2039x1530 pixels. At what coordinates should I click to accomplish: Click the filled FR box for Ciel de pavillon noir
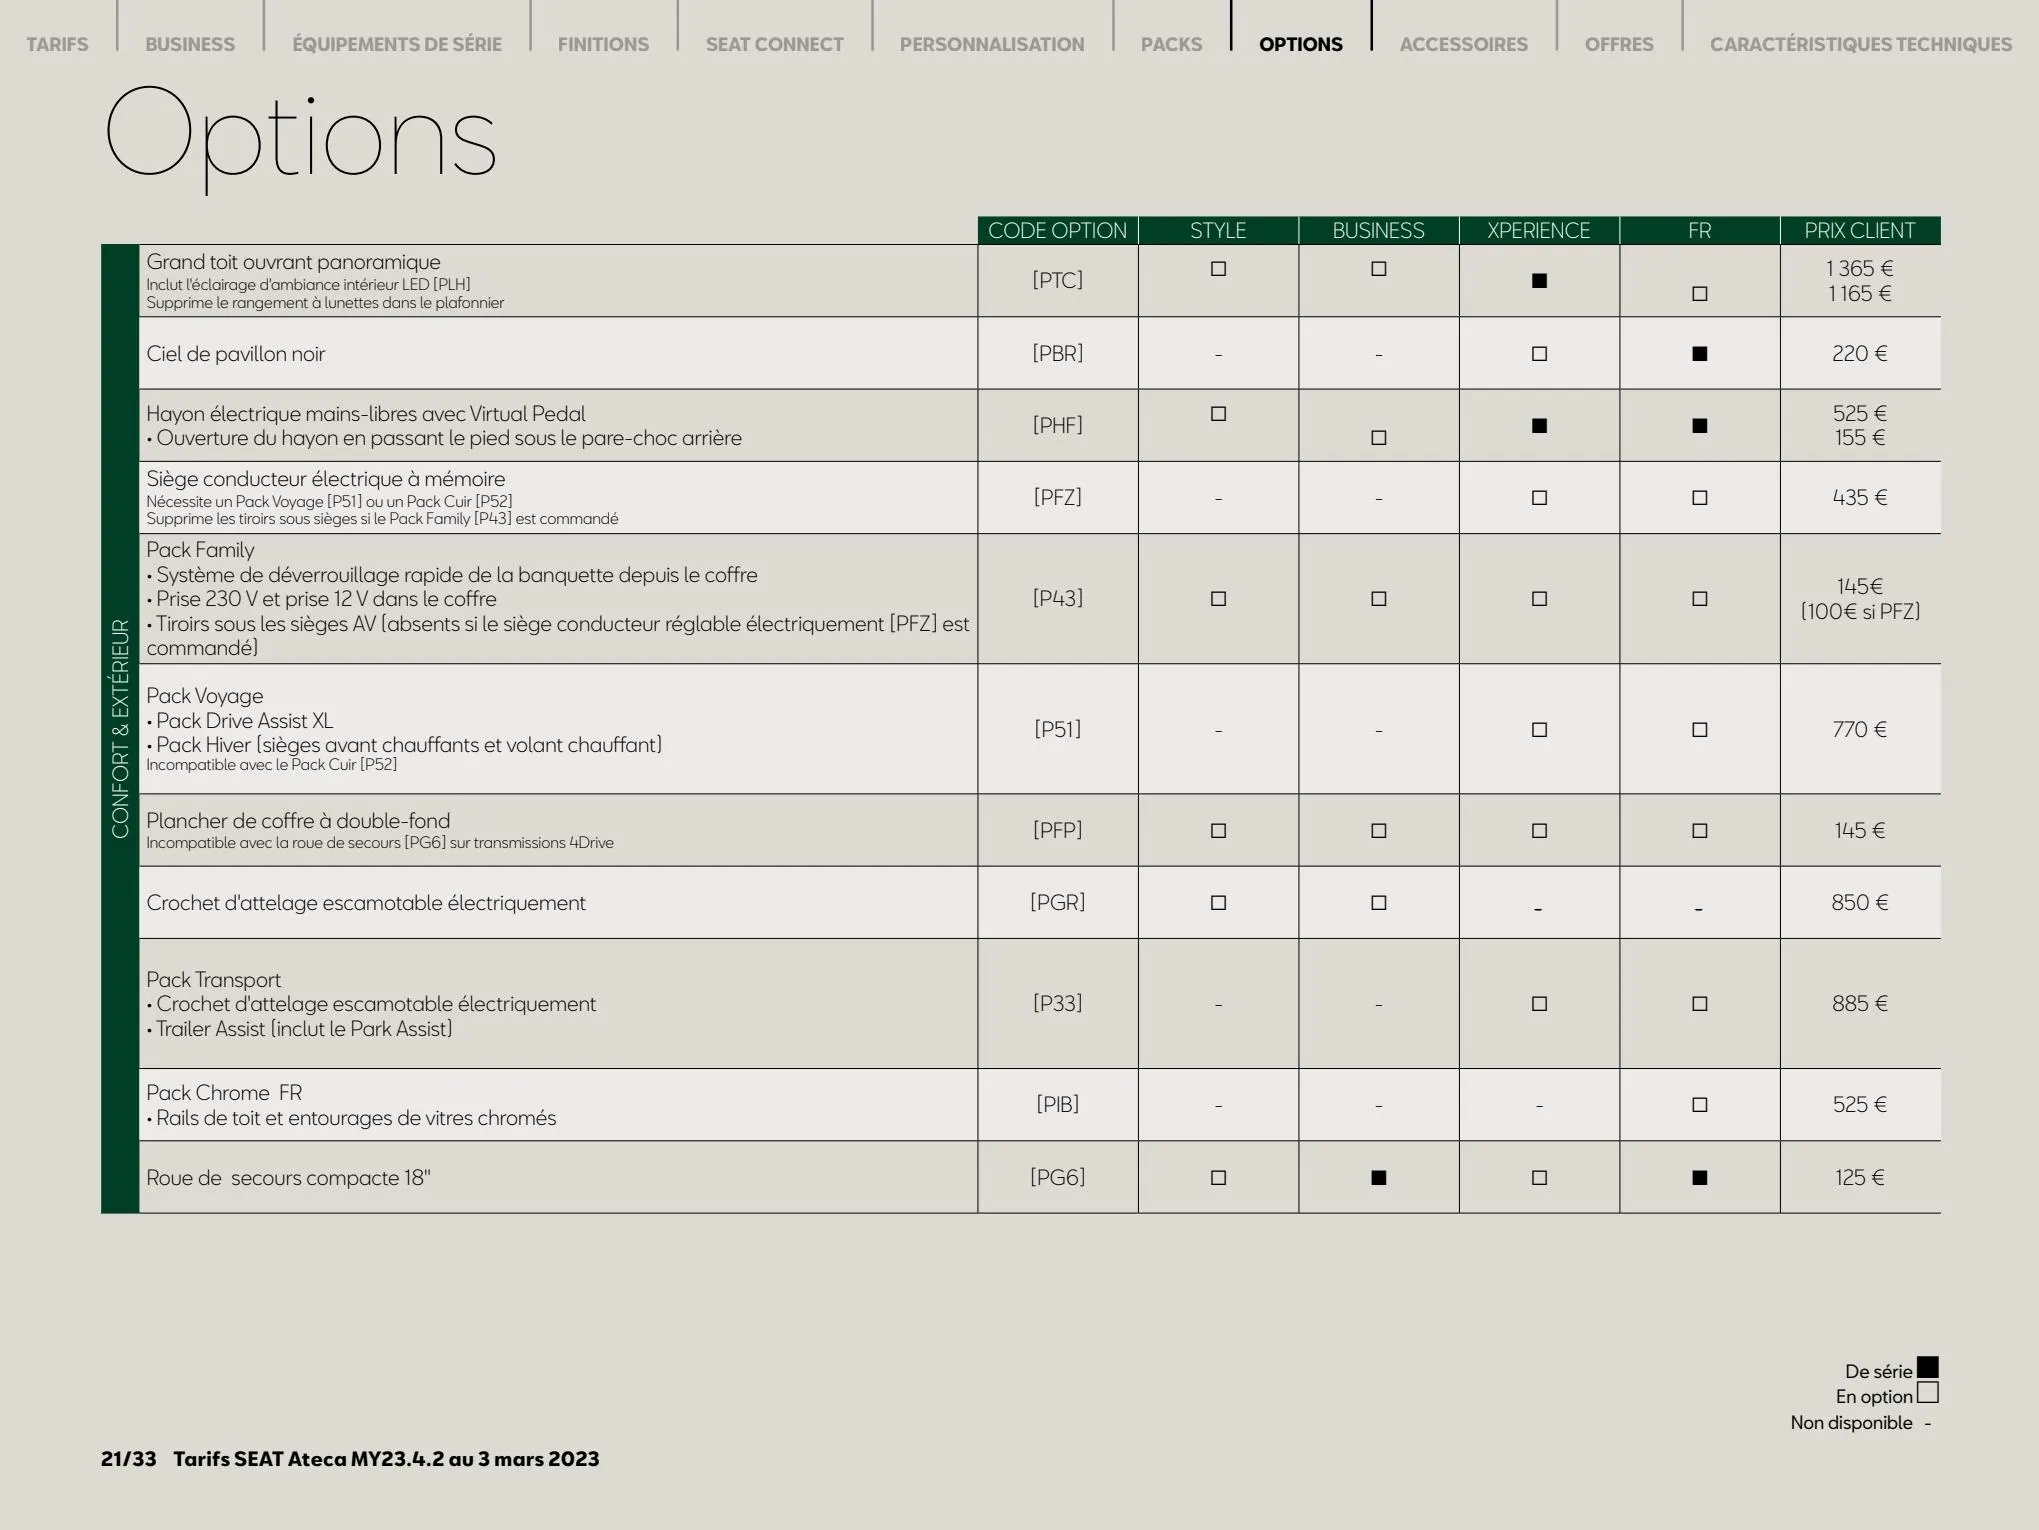coord(1700,354)
